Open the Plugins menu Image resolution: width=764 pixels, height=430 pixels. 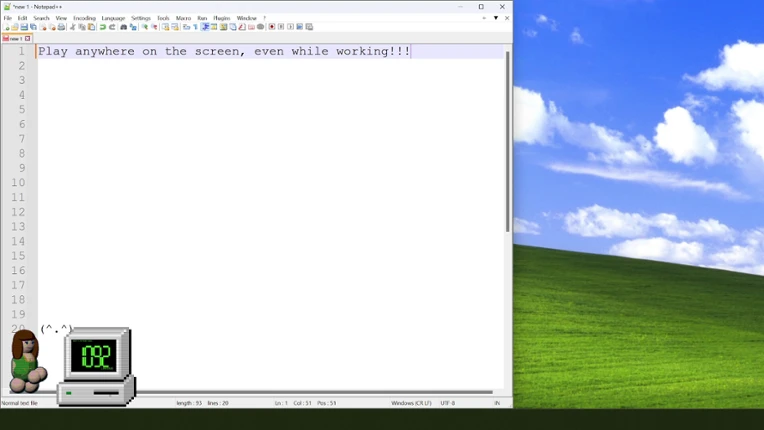click(x=221, y=18)
